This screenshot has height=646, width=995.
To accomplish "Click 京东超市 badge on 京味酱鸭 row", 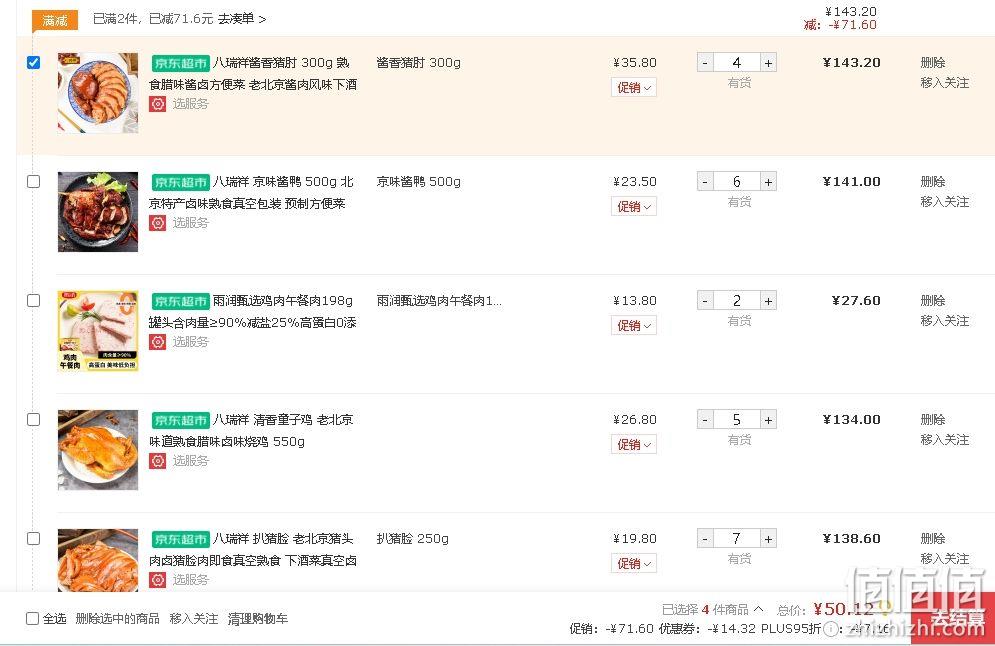I will click(180, 182).
